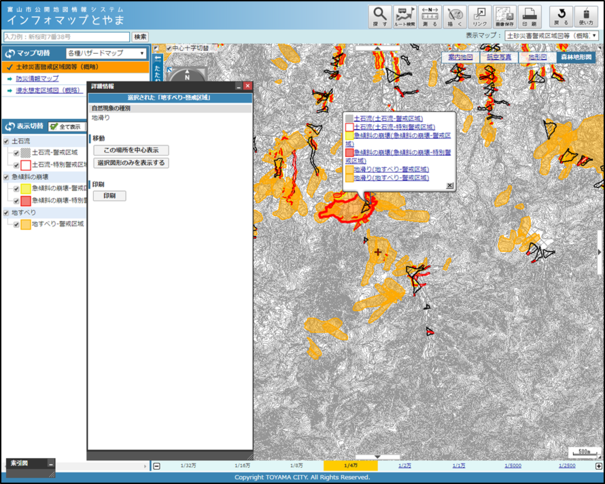Image resolution: width=605 pixels, height=484 pixels.
Task: Uncheck the 急傾斜の崩壊 group checkbox
Action: tap(6, 177)
